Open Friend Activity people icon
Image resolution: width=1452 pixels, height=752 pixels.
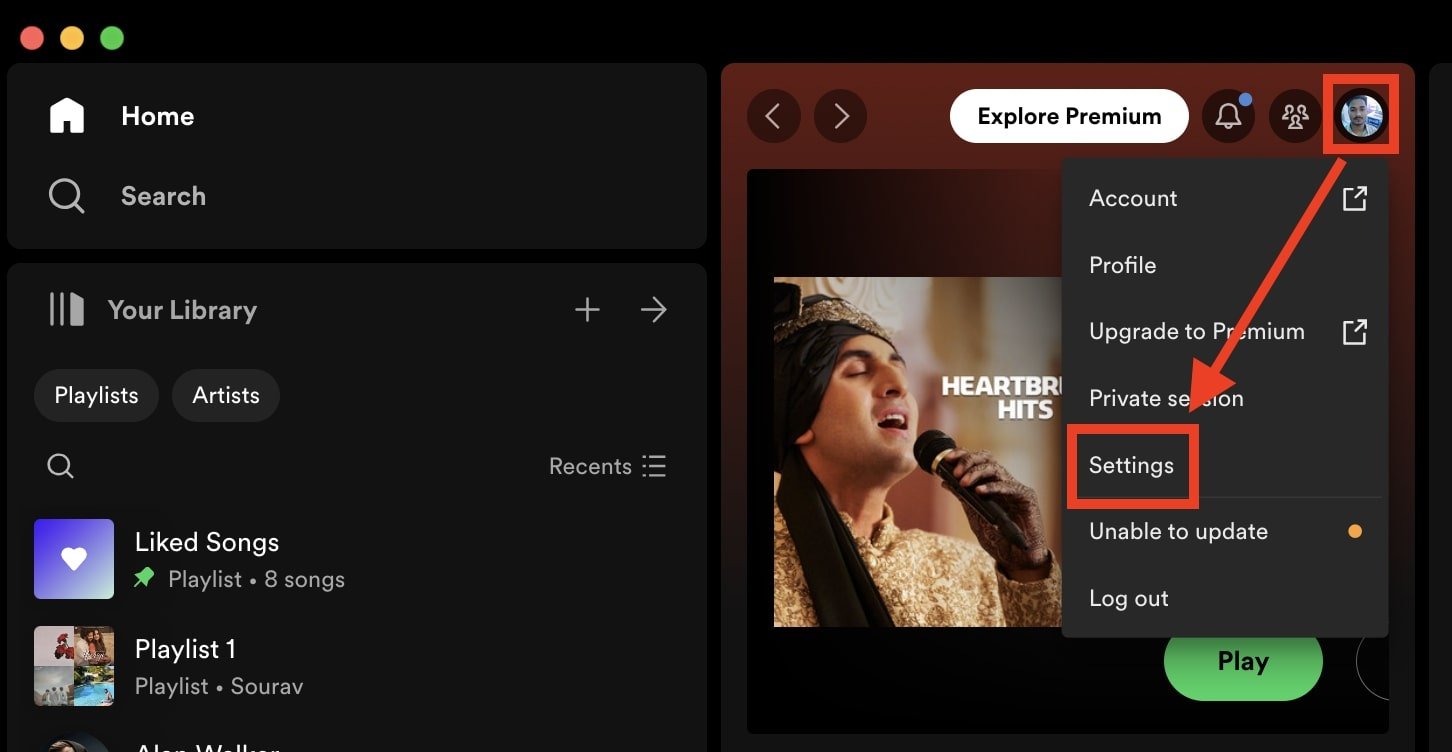(x=1295, y=116)
